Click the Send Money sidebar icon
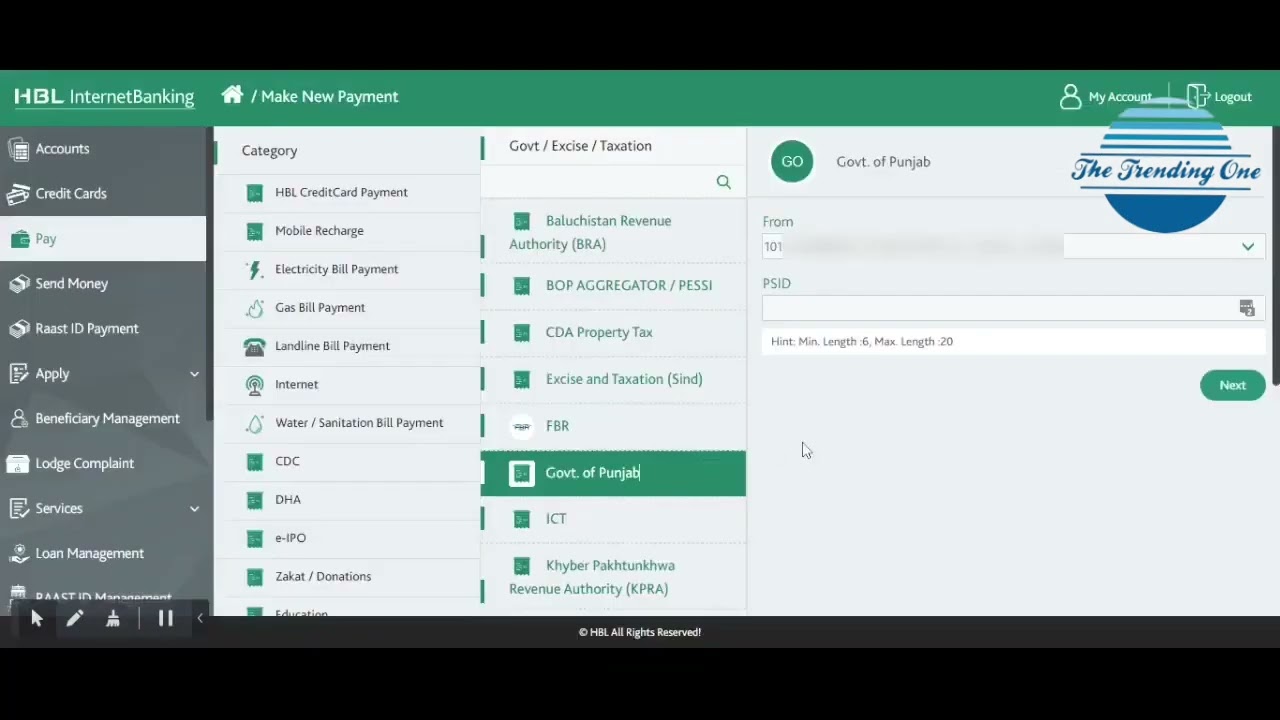 (18, 284)
